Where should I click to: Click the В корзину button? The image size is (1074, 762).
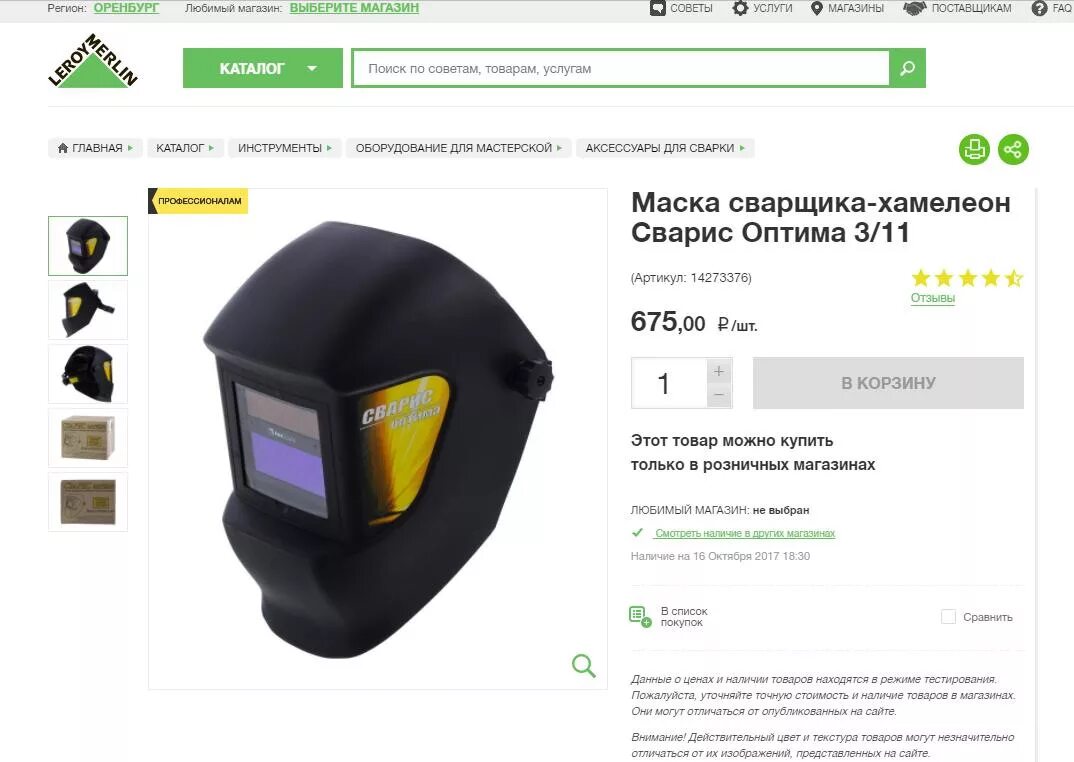pyautogui.click(x=888, y=383)
